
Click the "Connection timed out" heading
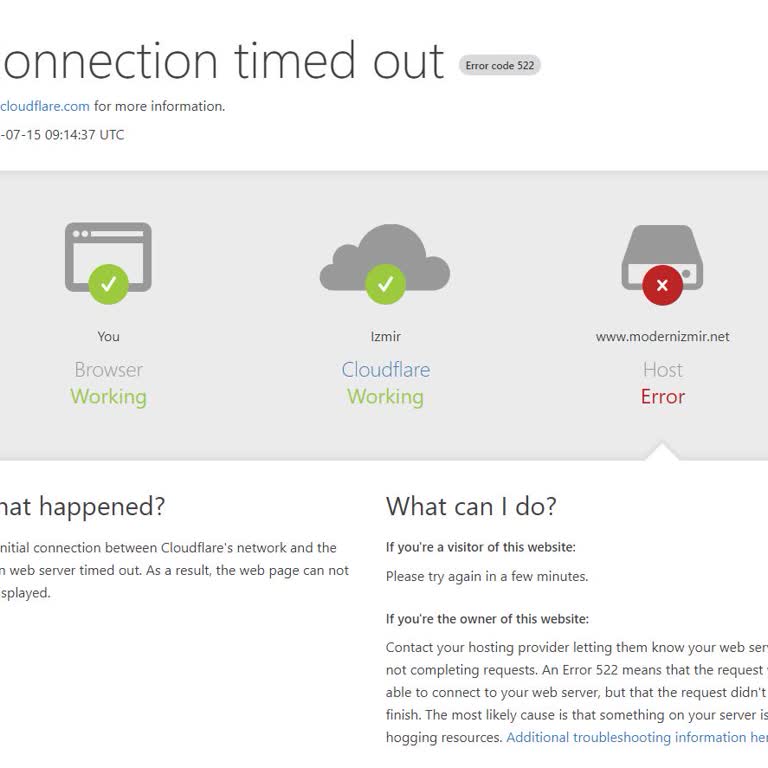coord(222,62)
